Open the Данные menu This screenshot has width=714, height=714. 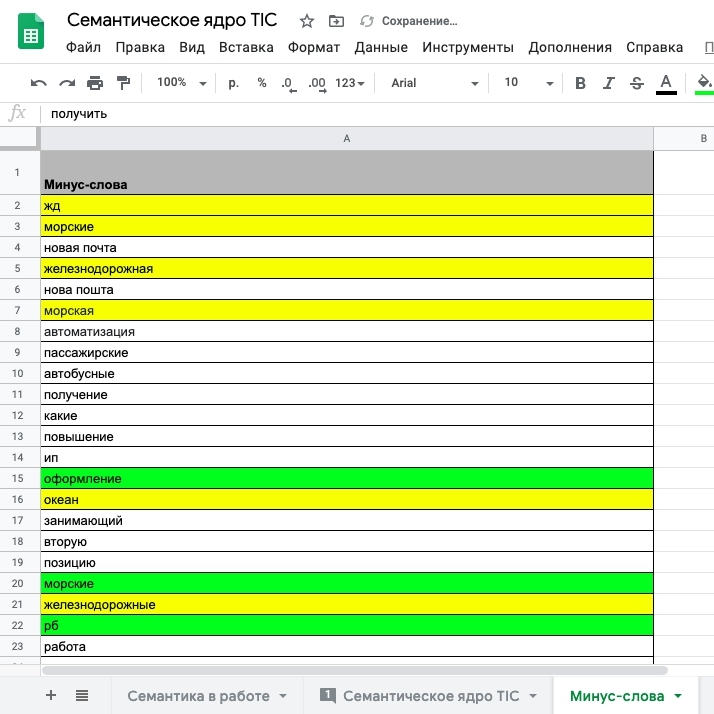pyautogui.click(x=380, y=47)
